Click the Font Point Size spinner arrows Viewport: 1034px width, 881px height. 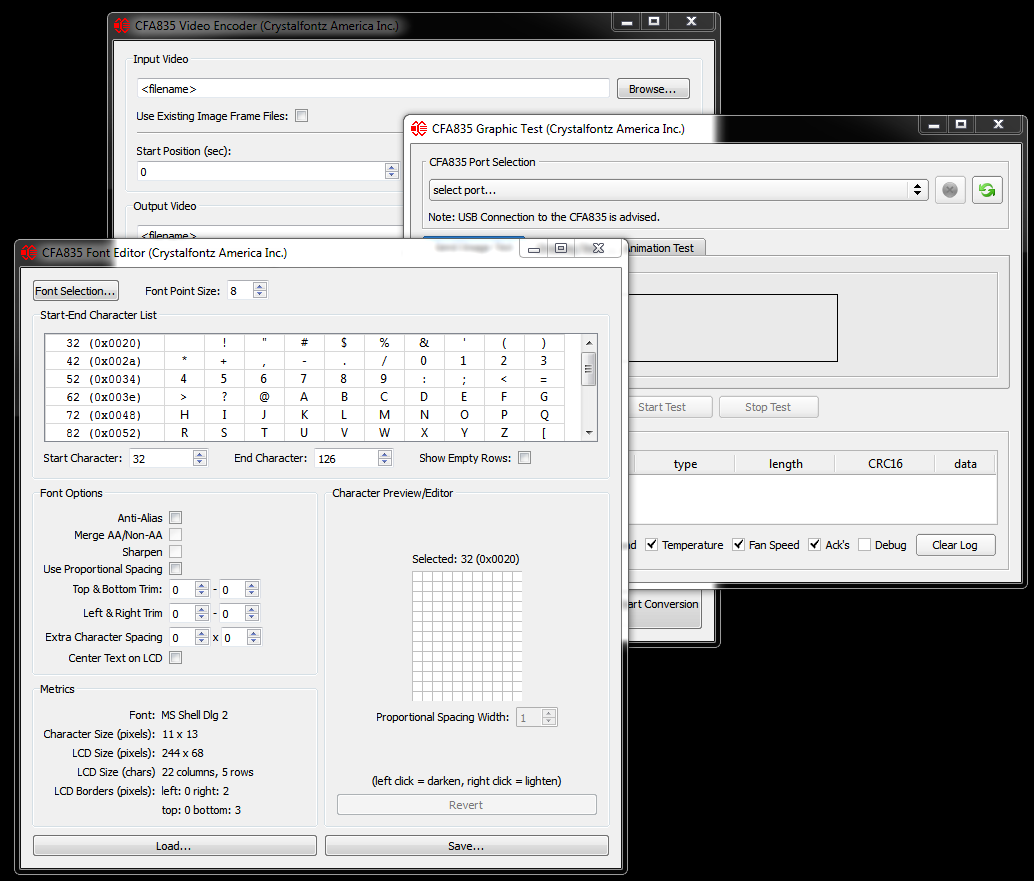260,290
